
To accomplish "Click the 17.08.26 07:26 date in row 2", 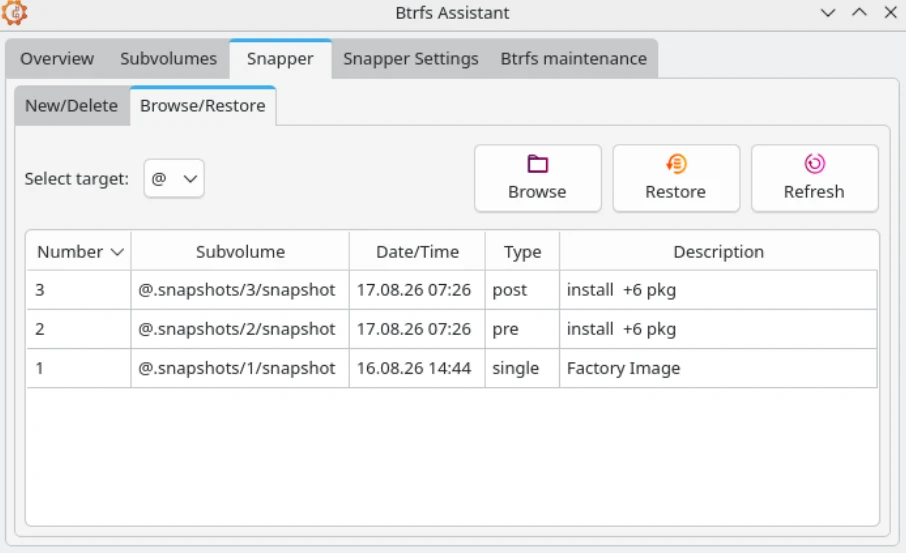I will [417, 329].
